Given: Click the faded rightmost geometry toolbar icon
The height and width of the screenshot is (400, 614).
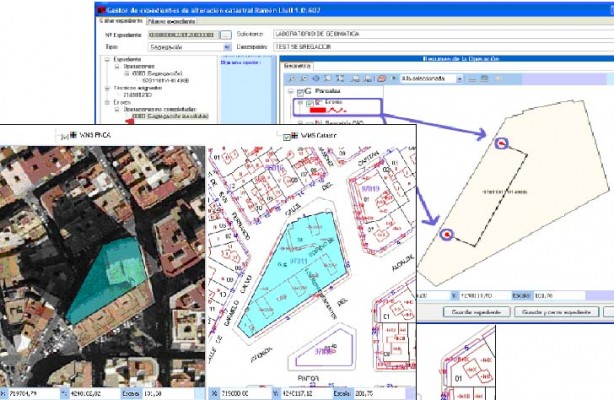Looking at the screenshot, I should (x=498, y=78).
